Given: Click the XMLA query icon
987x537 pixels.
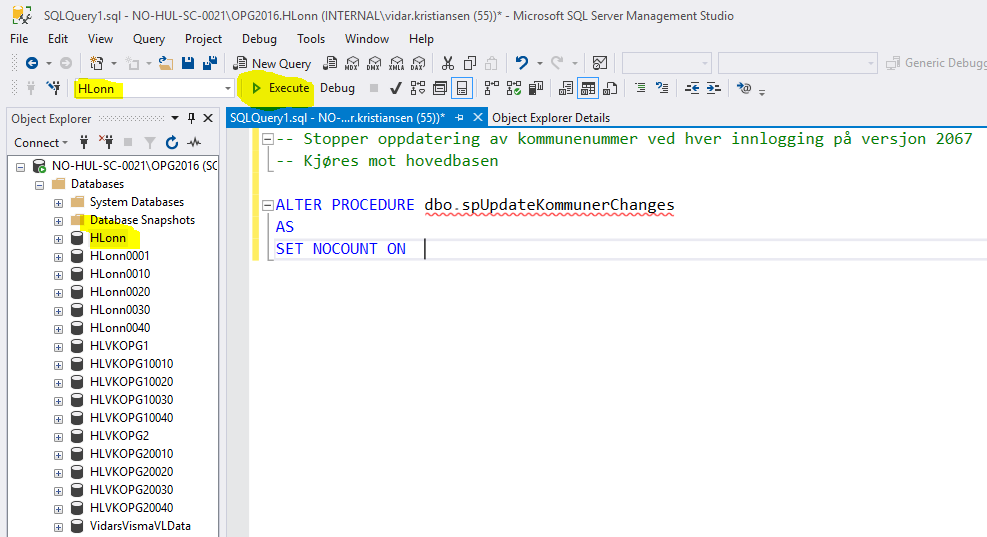Looking at the screenshot, I should tap(396, 63).
